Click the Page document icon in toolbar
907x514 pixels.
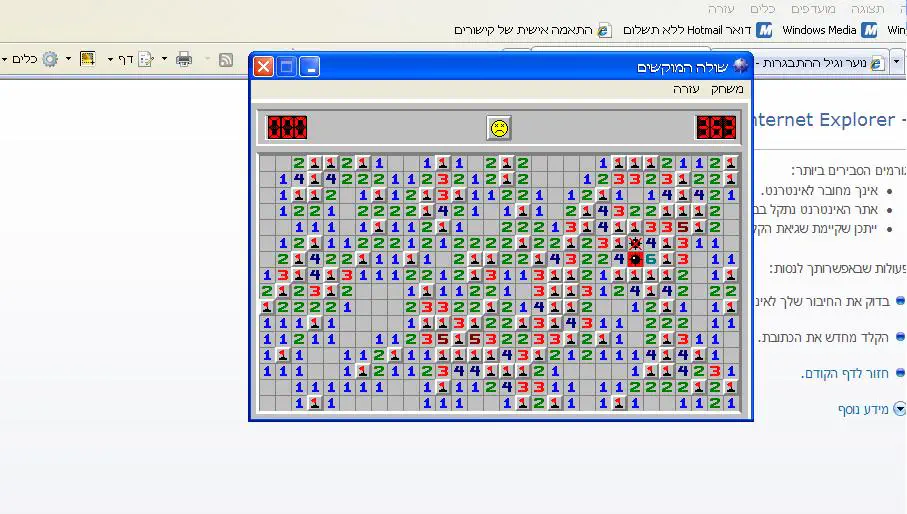145,59
